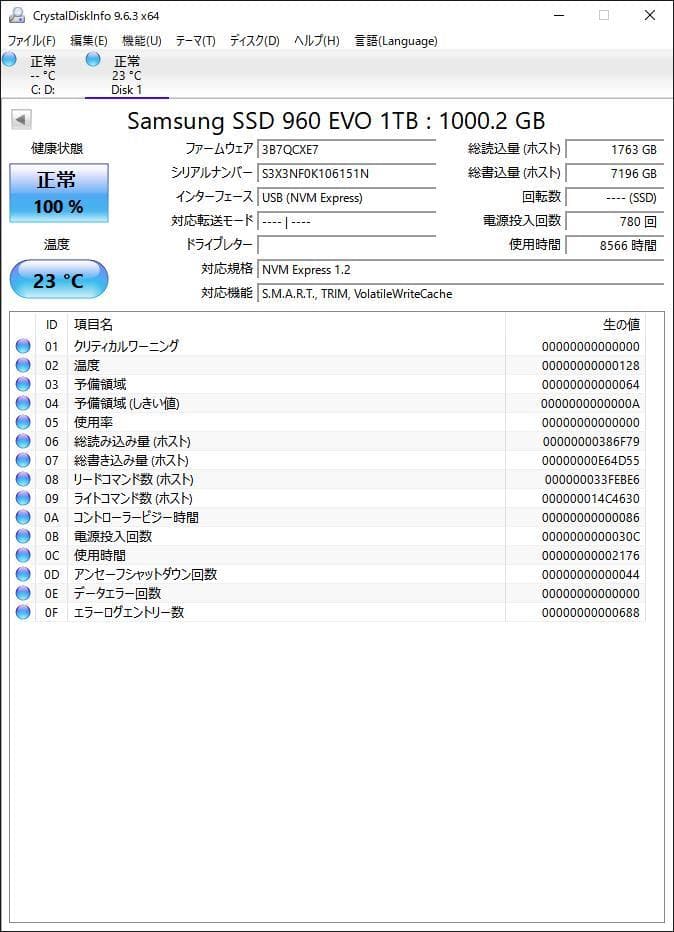Image resolution: width=674 pixels, height=932 pixels.
Task: Open the ディスク(D) menu
Action: [x=254, y=40]
